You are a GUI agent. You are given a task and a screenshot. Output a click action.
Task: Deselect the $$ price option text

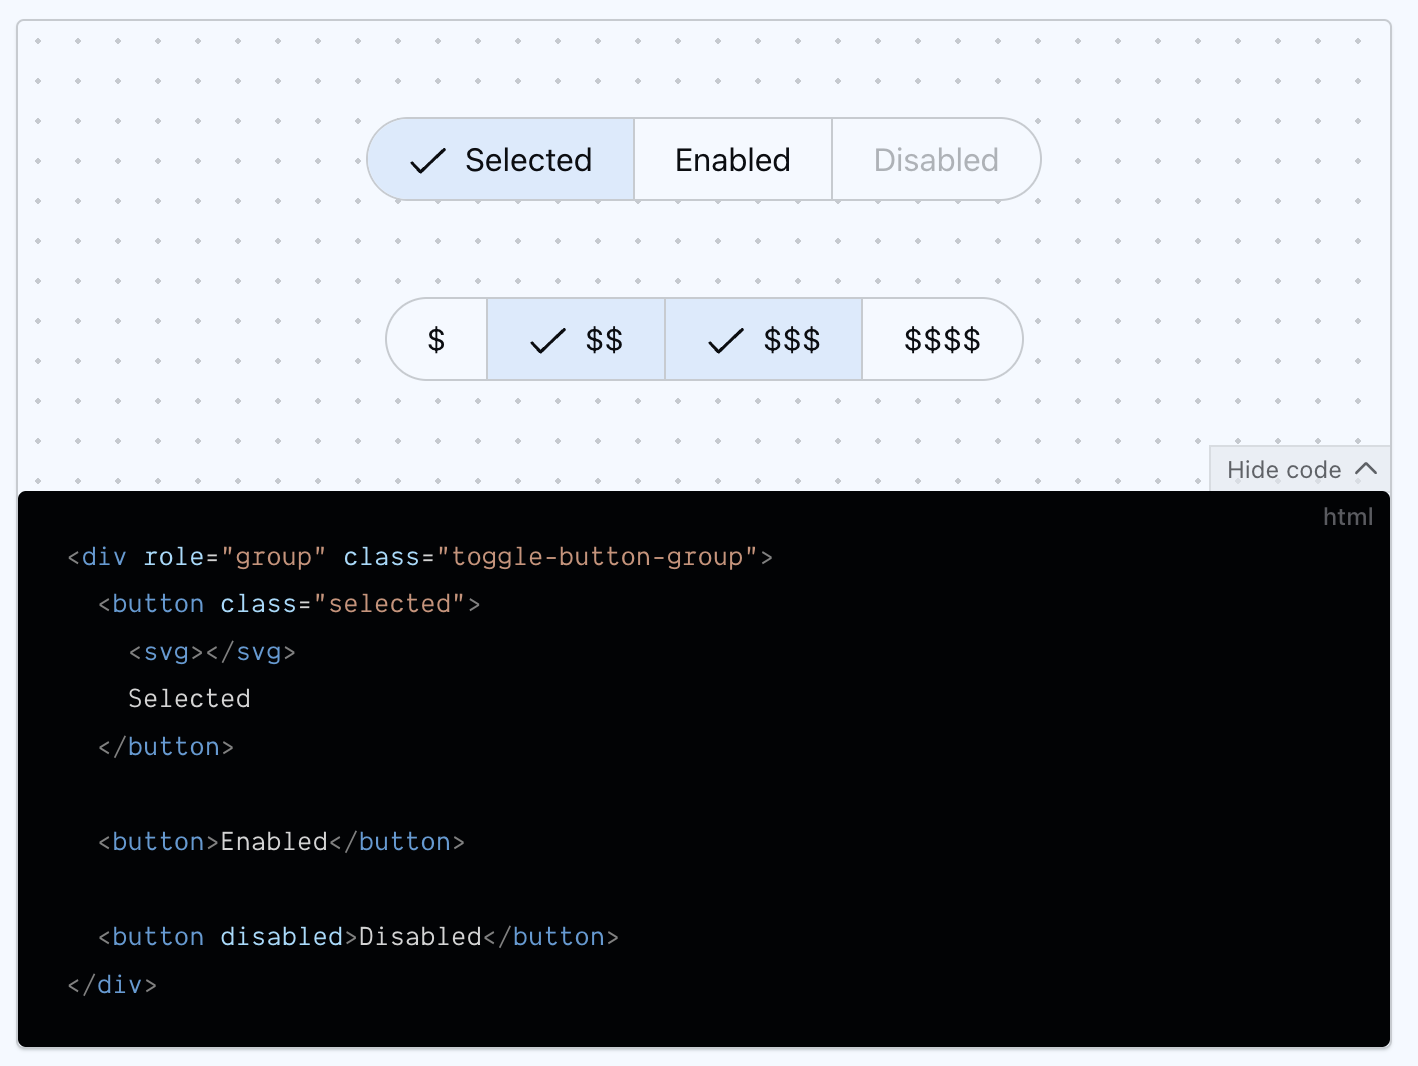604,340
